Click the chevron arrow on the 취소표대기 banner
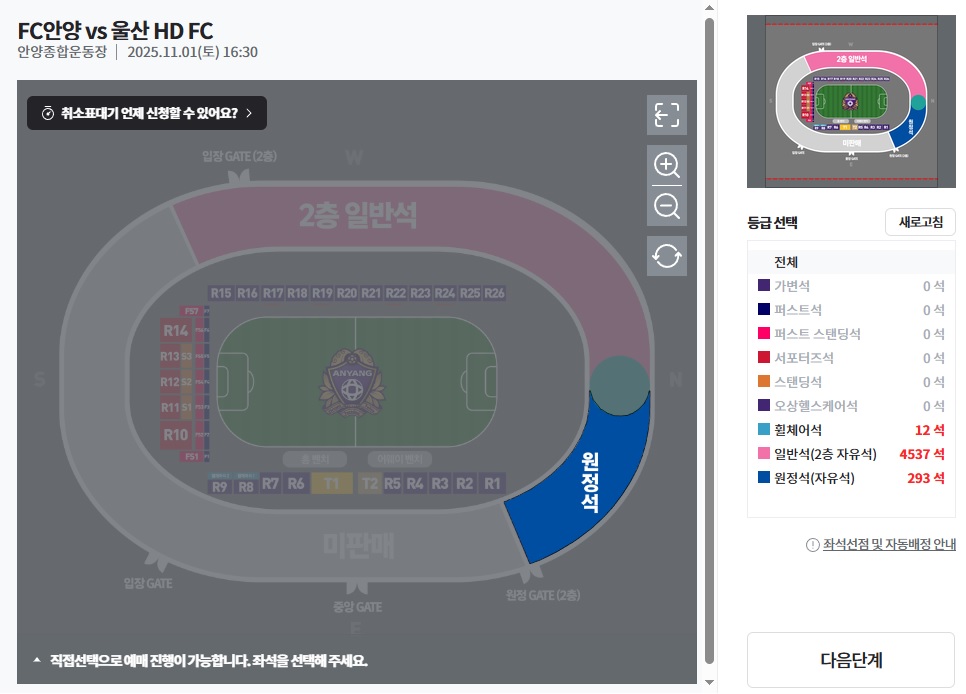This screenshot has height=694, width=966. point(252,113)
